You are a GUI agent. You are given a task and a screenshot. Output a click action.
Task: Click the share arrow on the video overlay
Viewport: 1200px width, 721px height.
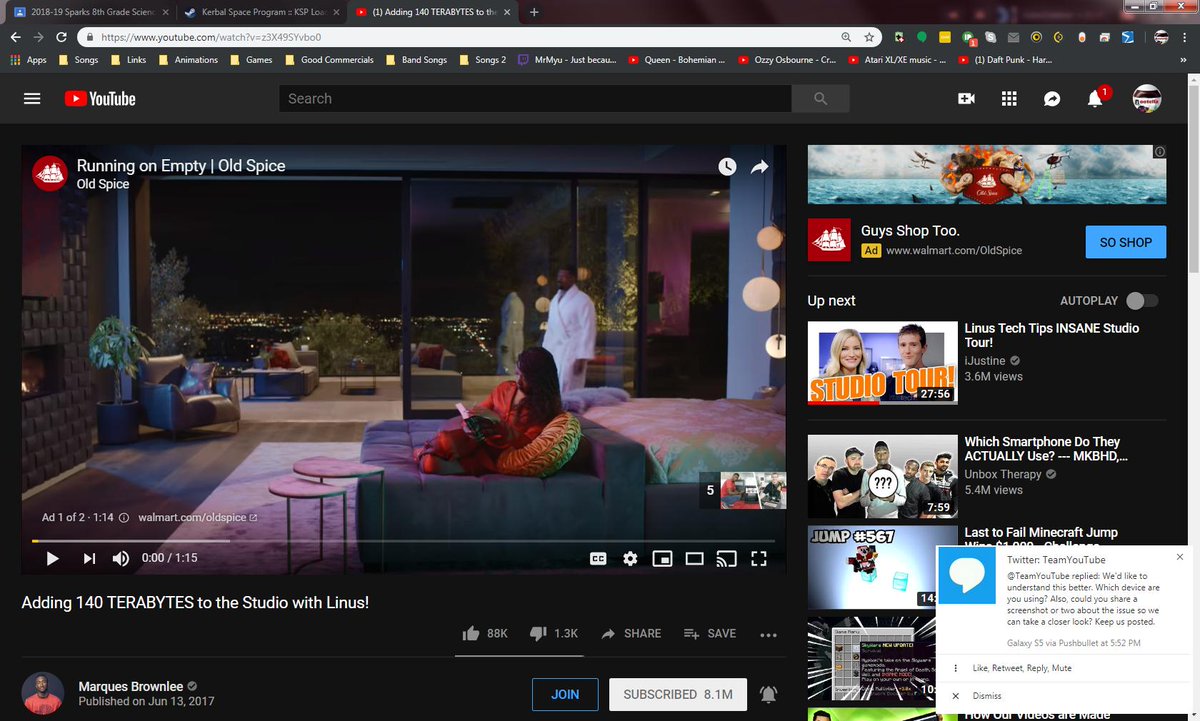pyautogui.click(x=760, y=167)
